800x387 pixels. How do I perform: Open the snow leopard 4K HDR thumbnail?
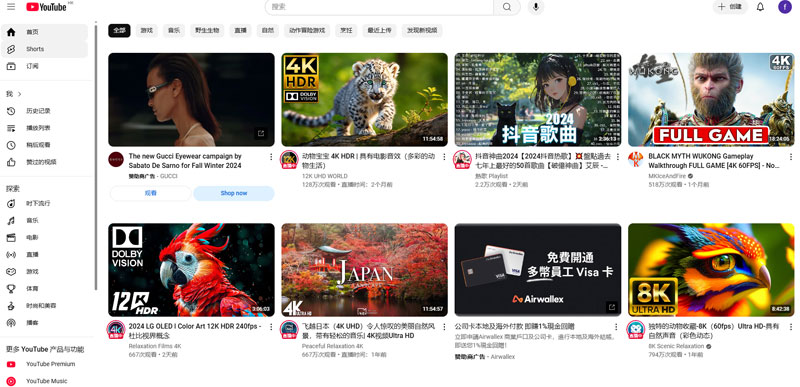[x=364, y=99]
